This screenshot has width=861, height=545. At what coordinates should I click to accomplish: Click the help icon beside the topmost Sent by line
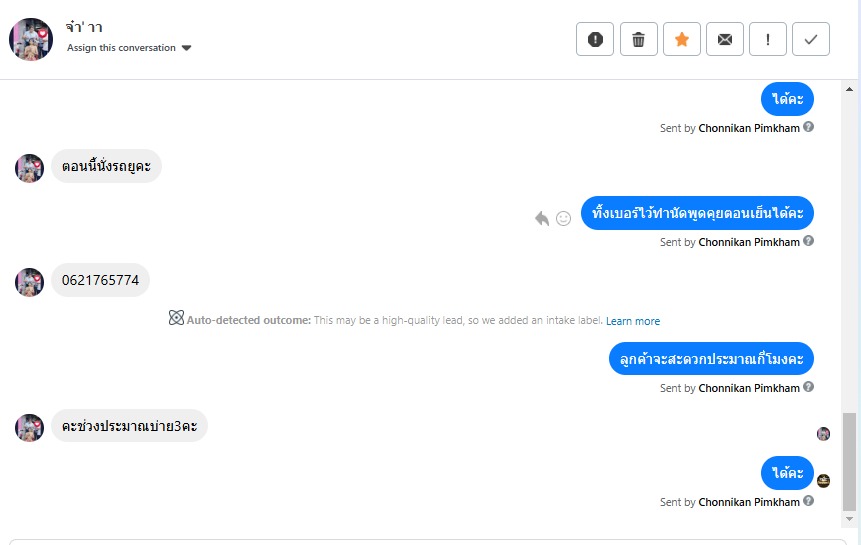808,127
